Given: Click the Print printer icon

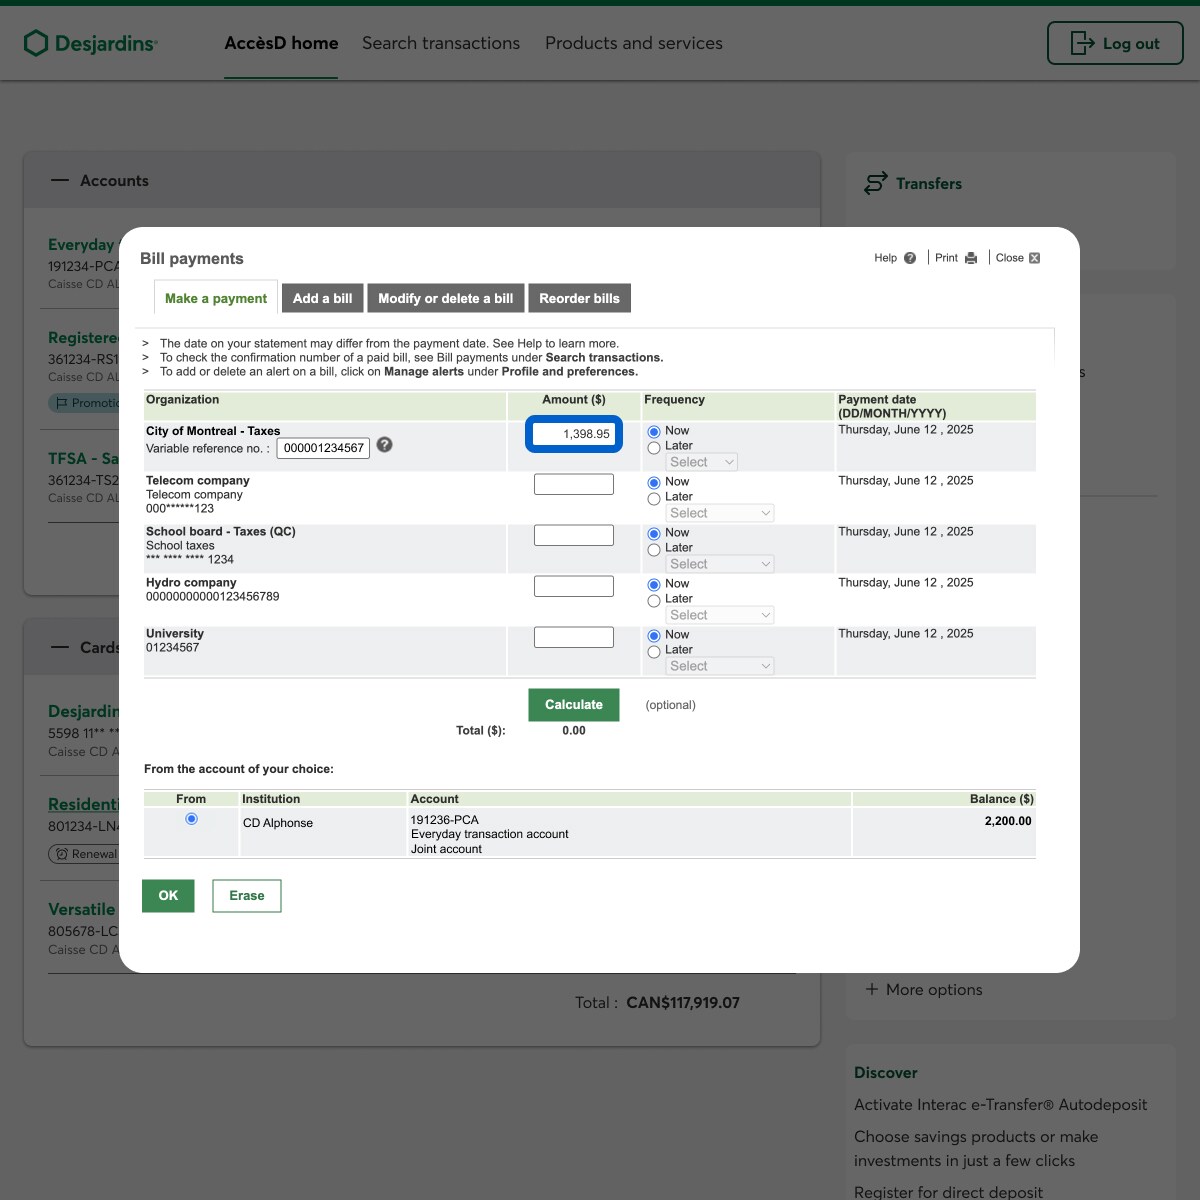Looking at the screenshot, I should 970,258.
